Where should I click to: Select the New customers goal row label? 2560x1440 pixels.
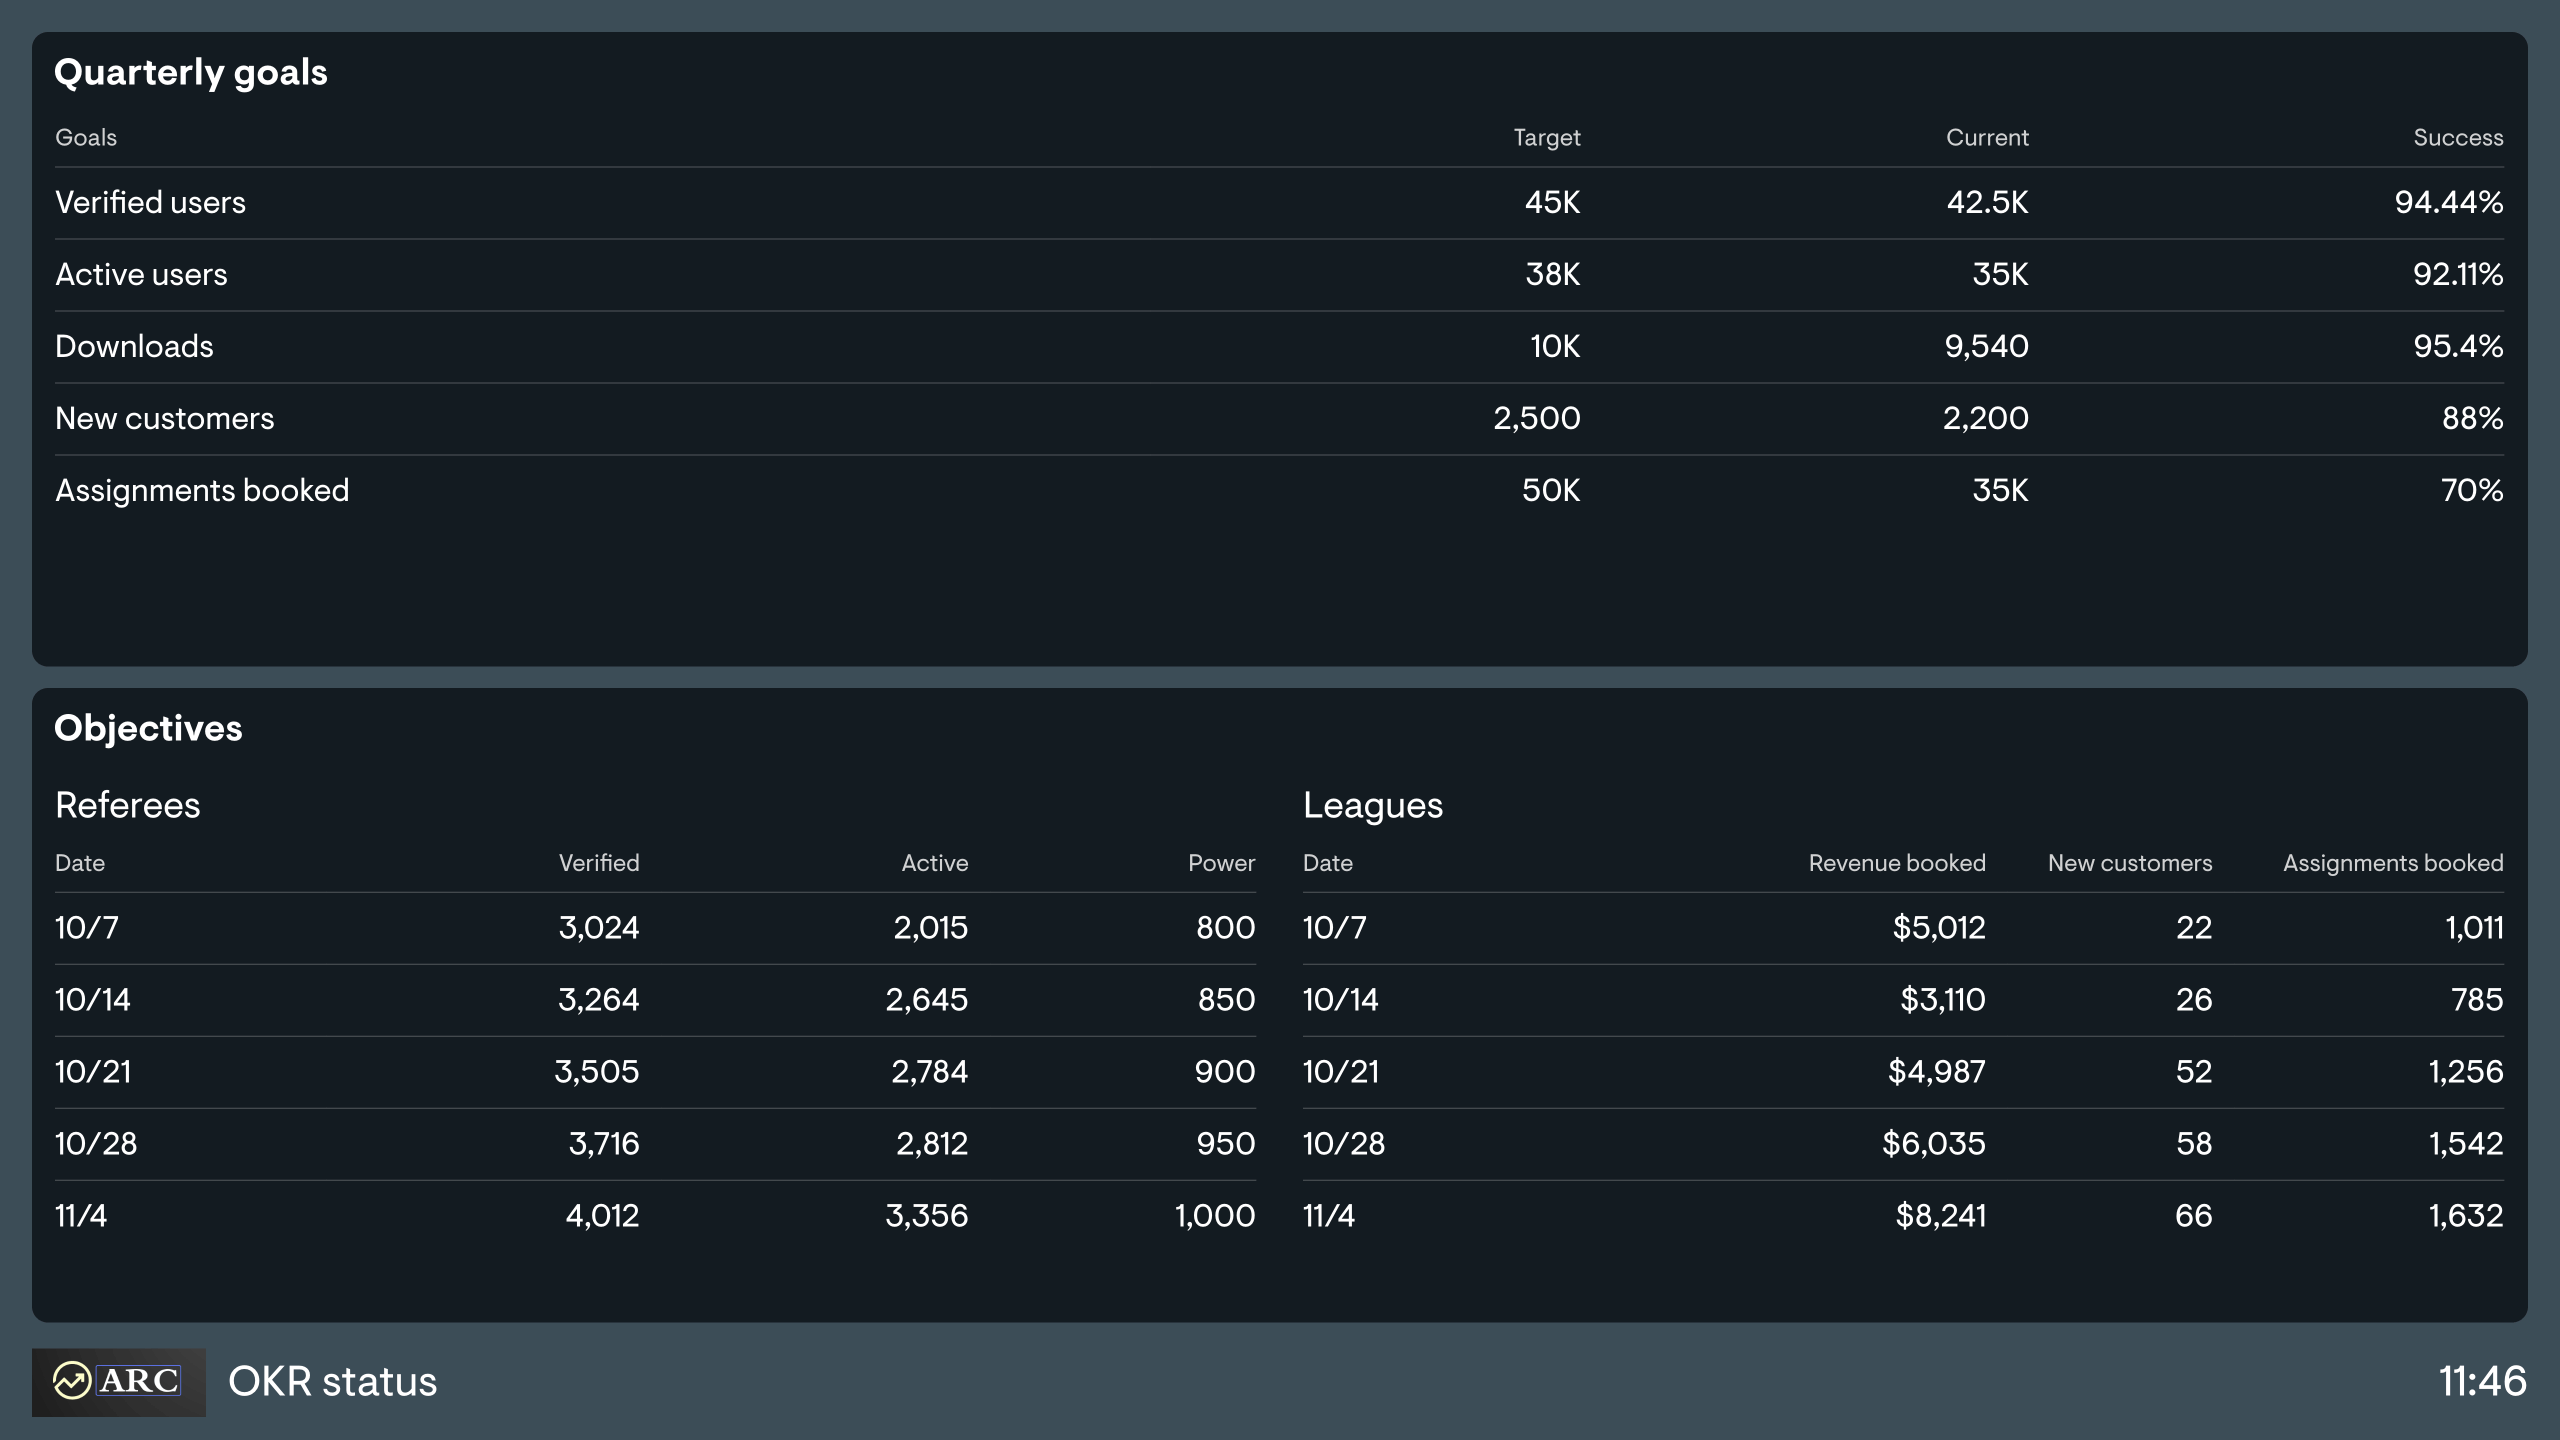(164, 418)
